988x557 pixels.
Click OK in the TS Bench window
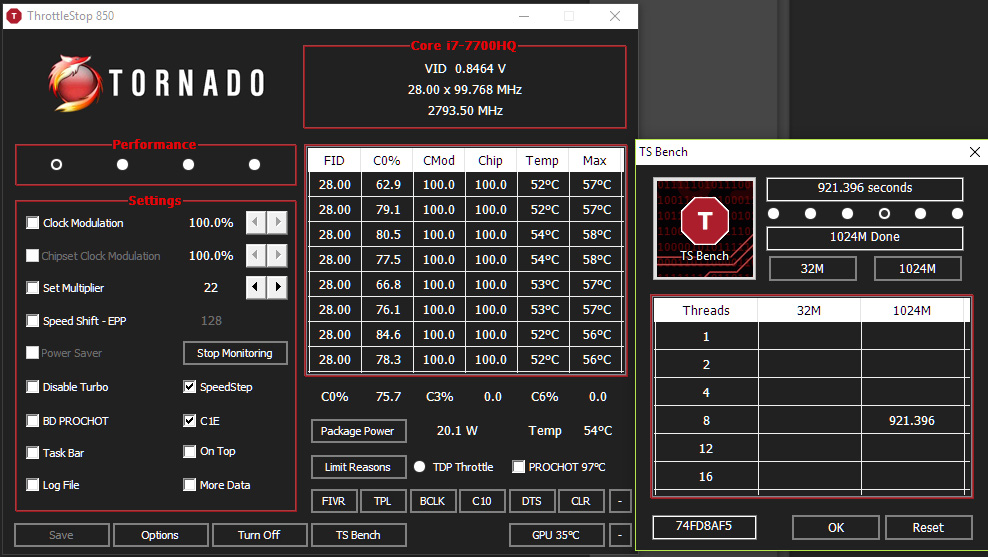(836, 527)
